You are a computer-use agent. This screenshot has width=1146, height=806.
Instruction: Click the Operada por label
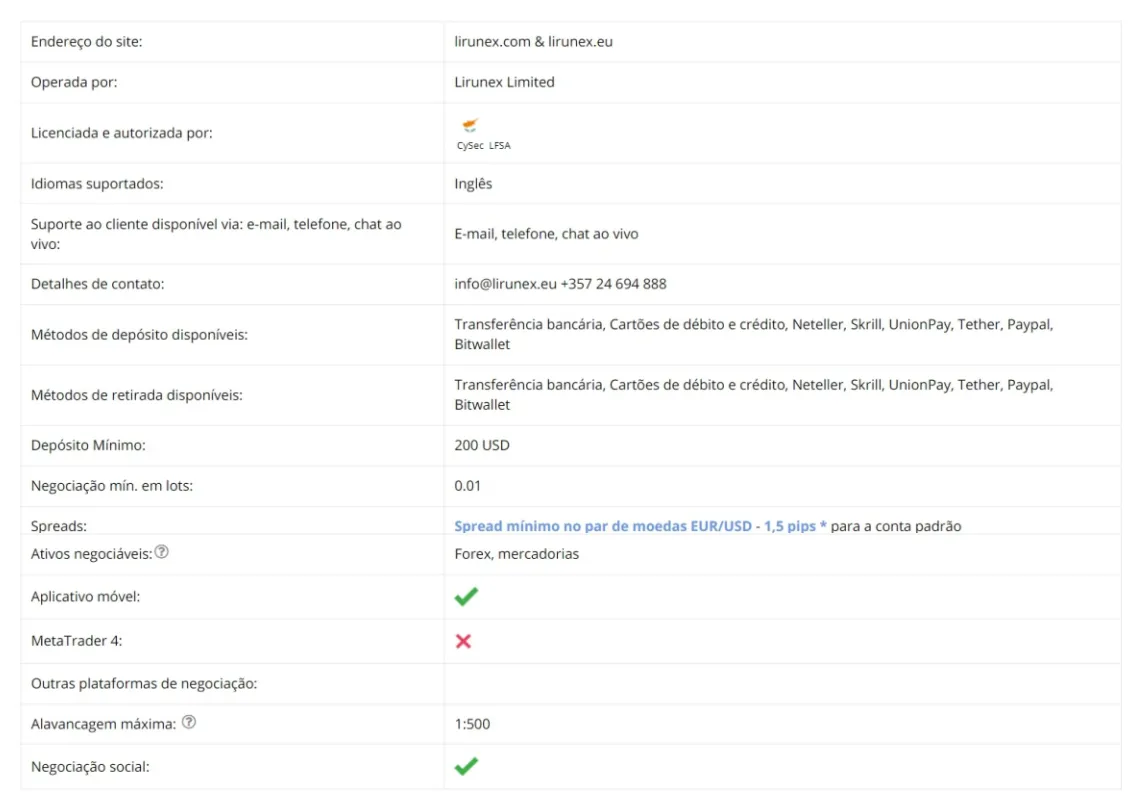(74, 82)
